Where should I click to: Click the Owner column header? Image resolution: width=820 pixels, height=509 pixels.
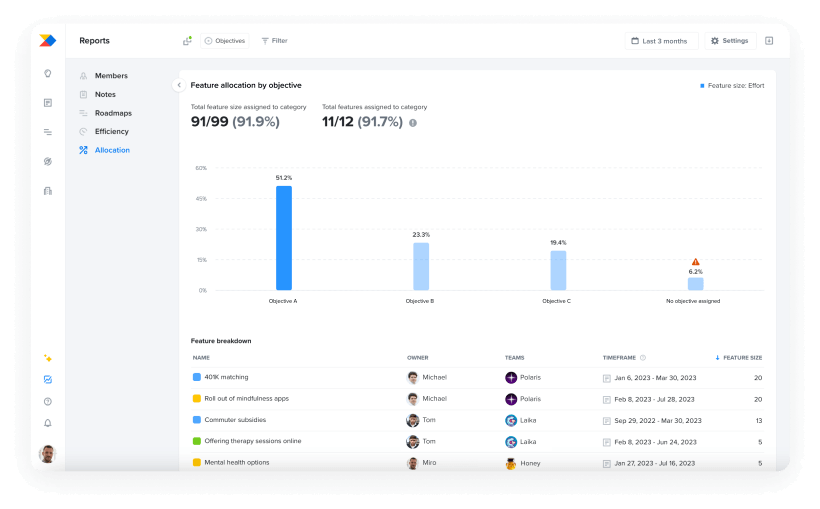point(417,358)
